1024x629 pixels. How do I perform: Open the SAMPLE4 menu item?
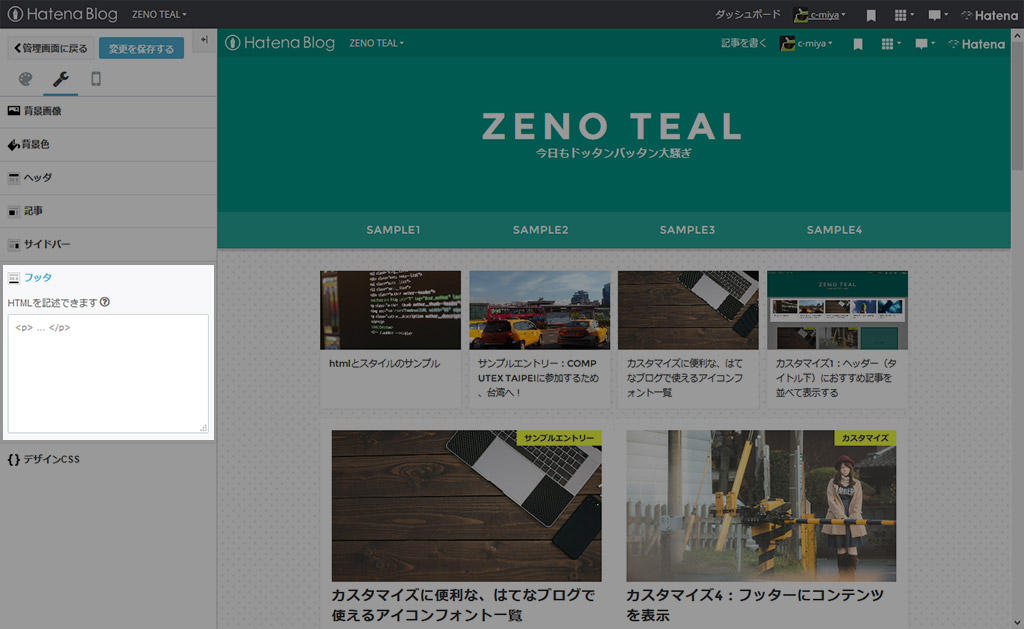[834, 230]
